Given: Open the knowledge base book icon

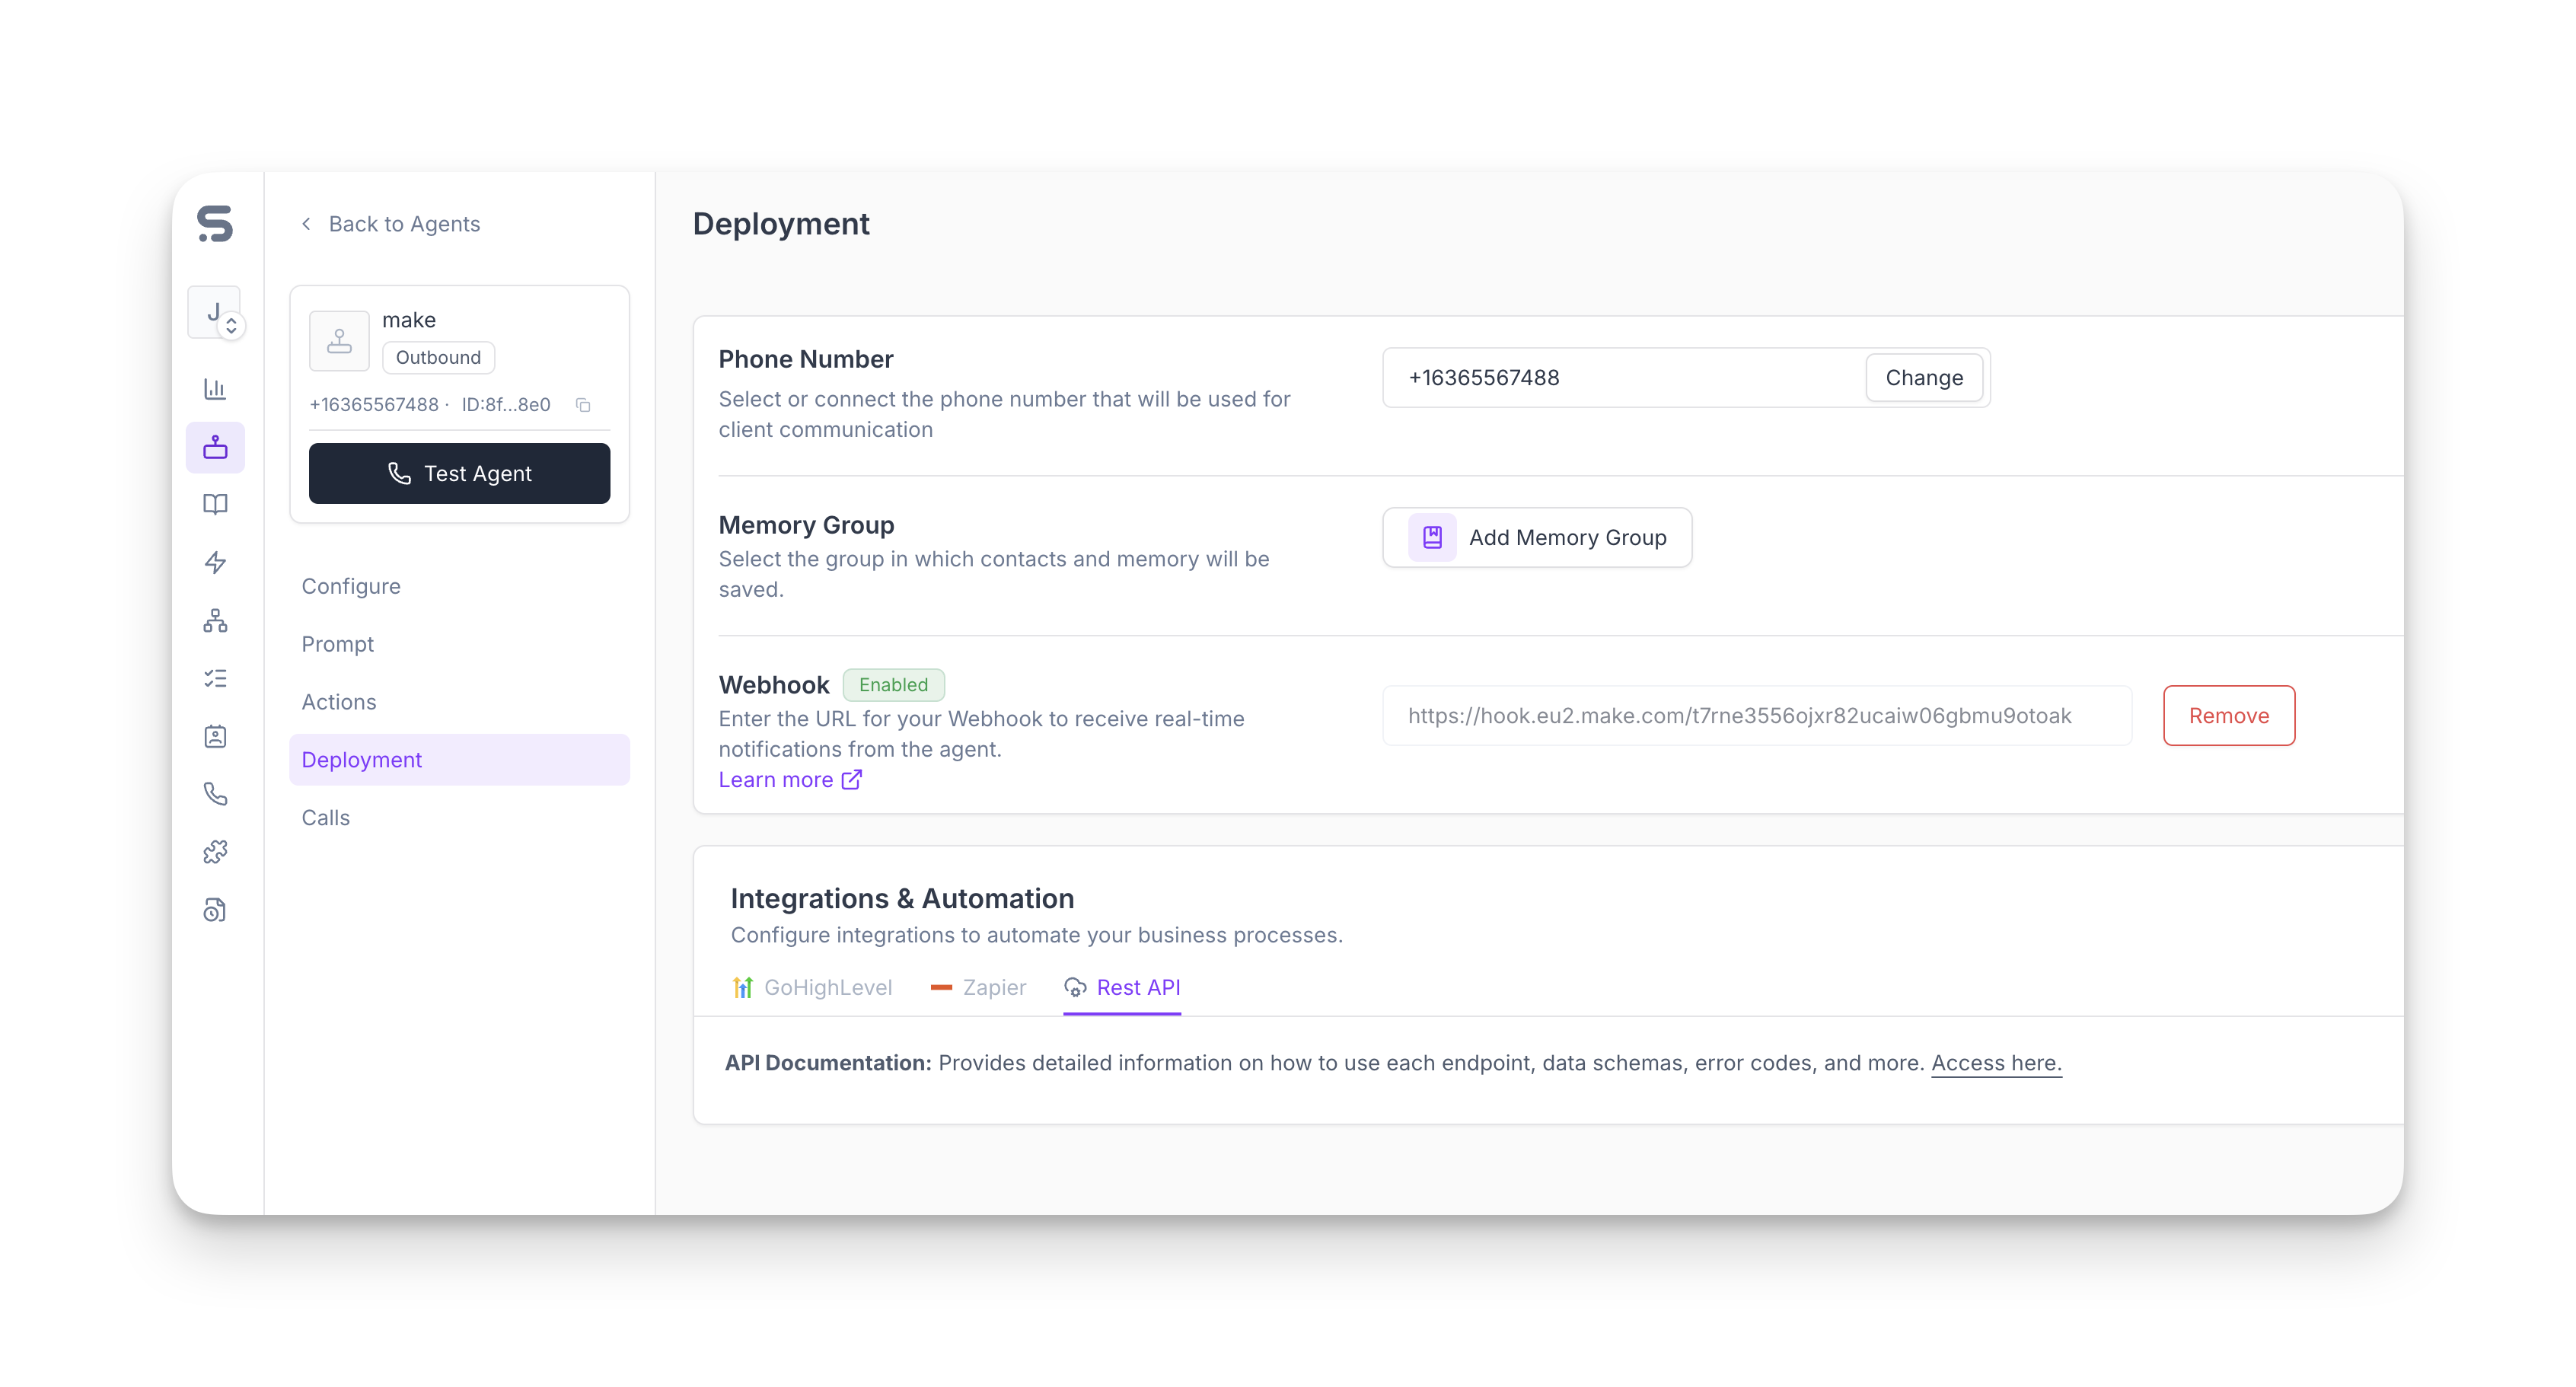Looking at the screenshot, I should 215,505.
